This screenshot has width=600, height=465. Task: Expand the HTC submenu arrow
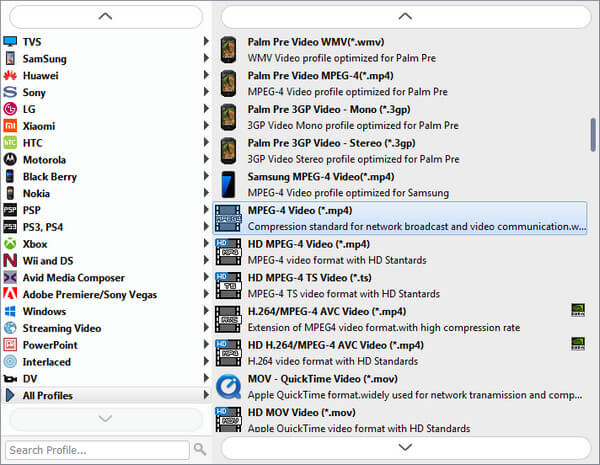206,142
